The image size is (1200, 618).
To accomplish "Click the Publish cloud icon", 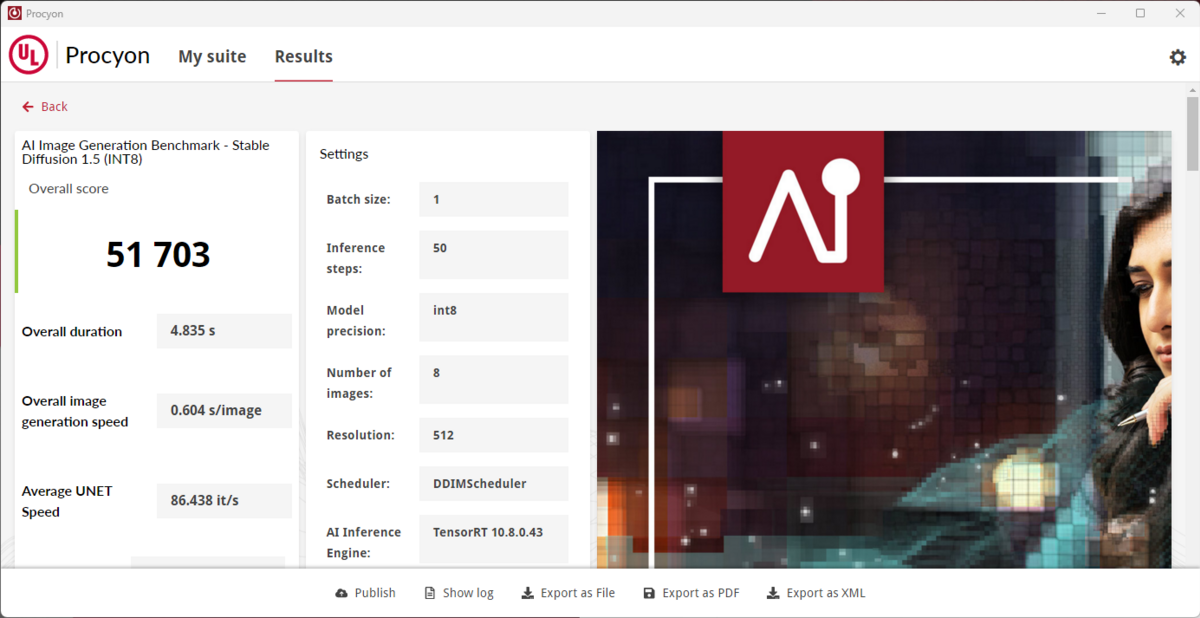I will click(x=342, y=593).
